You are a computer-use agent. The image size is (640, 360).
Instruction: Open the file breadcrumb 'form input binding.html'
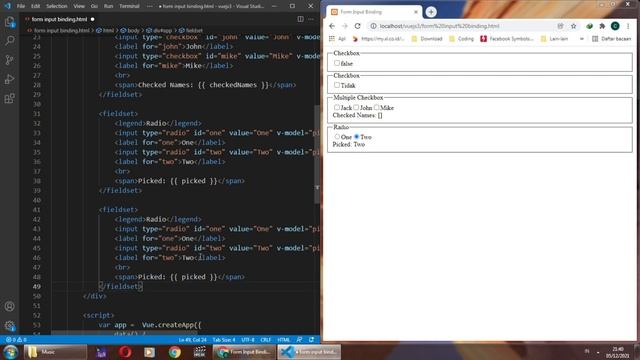pyautogui.click(x=58, y=30)
